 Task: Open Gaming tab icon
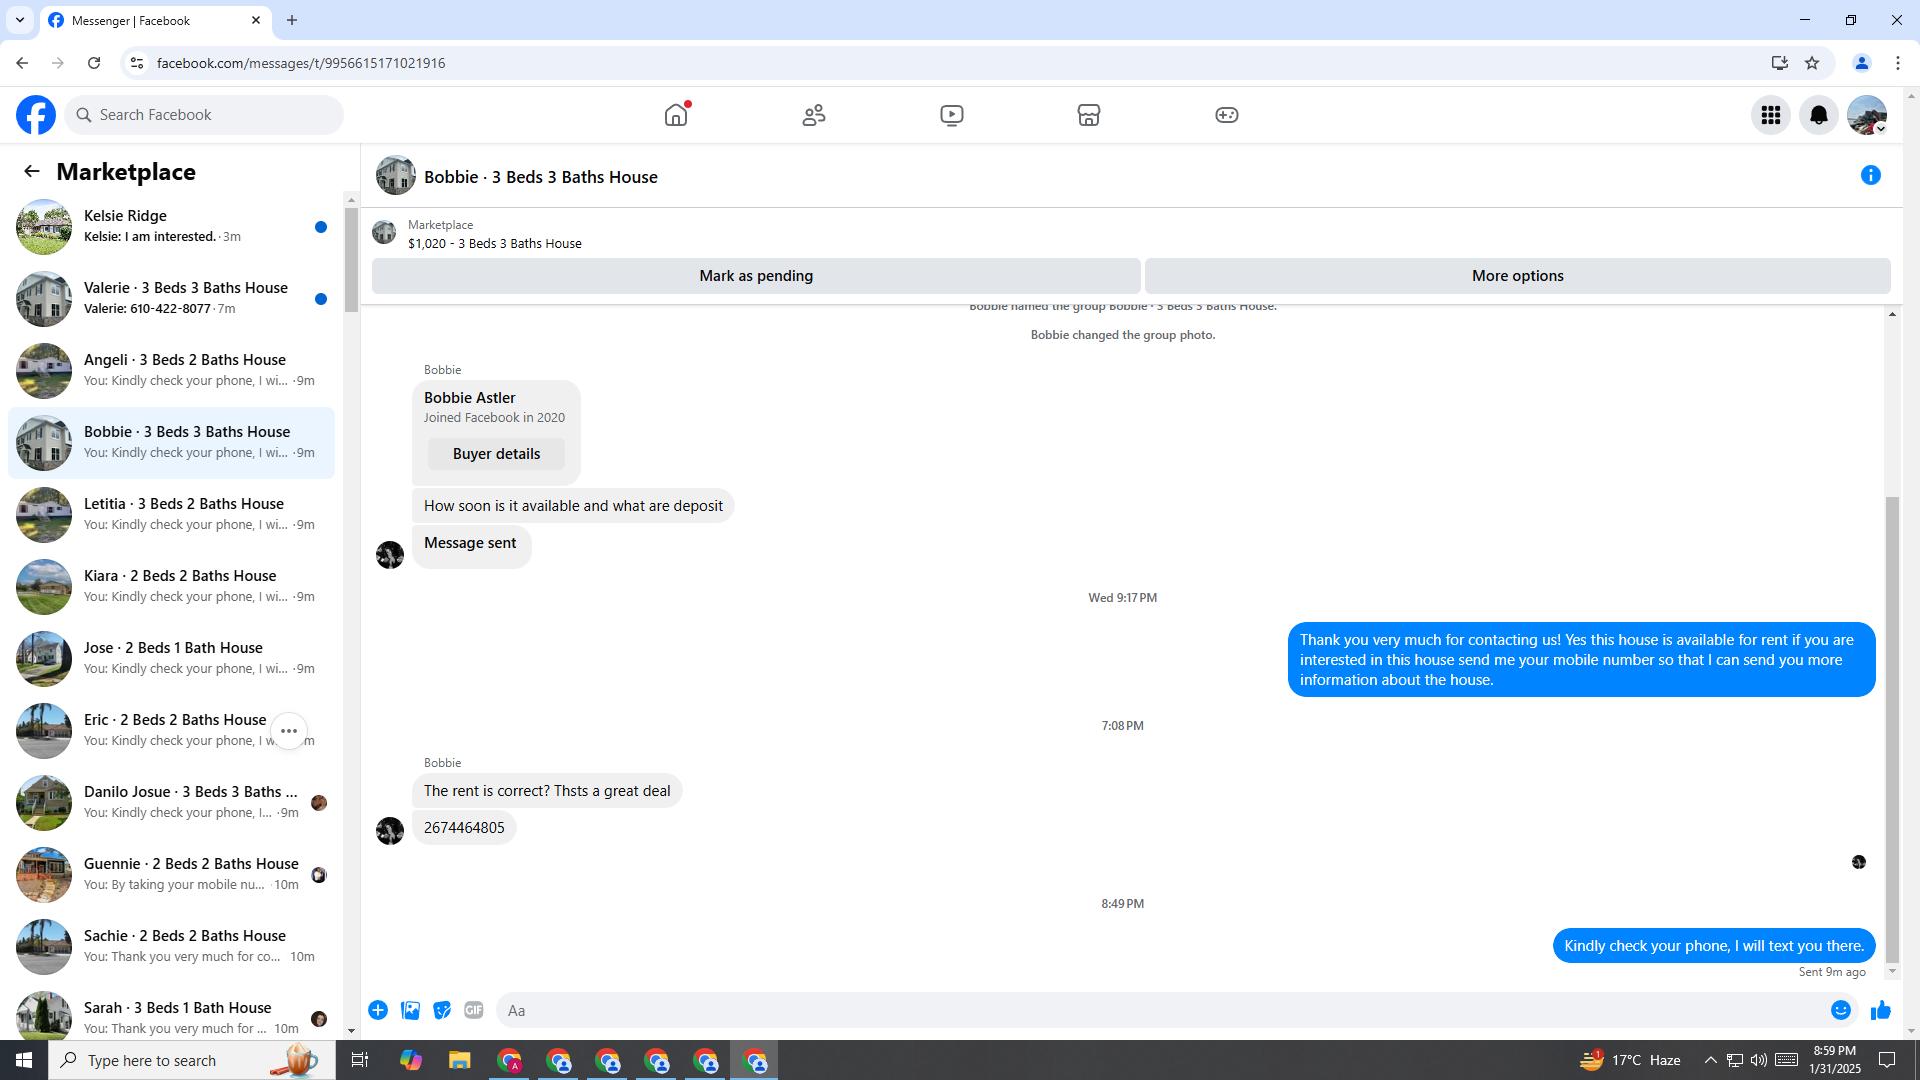[1227, 115]
